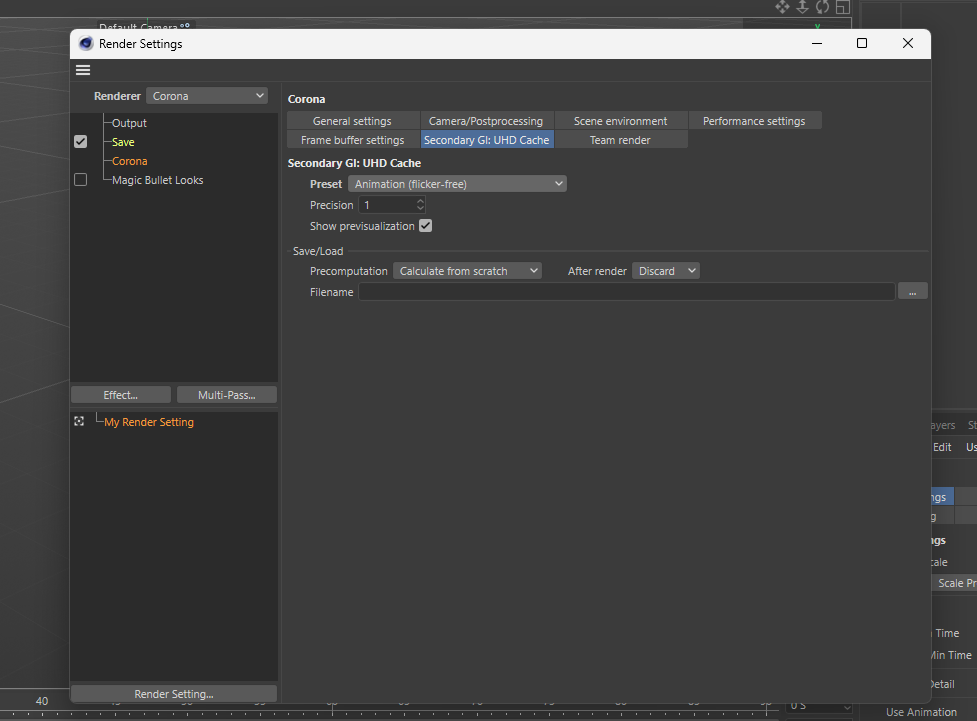Viewport: 977px width, 721px height.
Task: Click the Multi-Pass... button
Action: tap(227, 395)
